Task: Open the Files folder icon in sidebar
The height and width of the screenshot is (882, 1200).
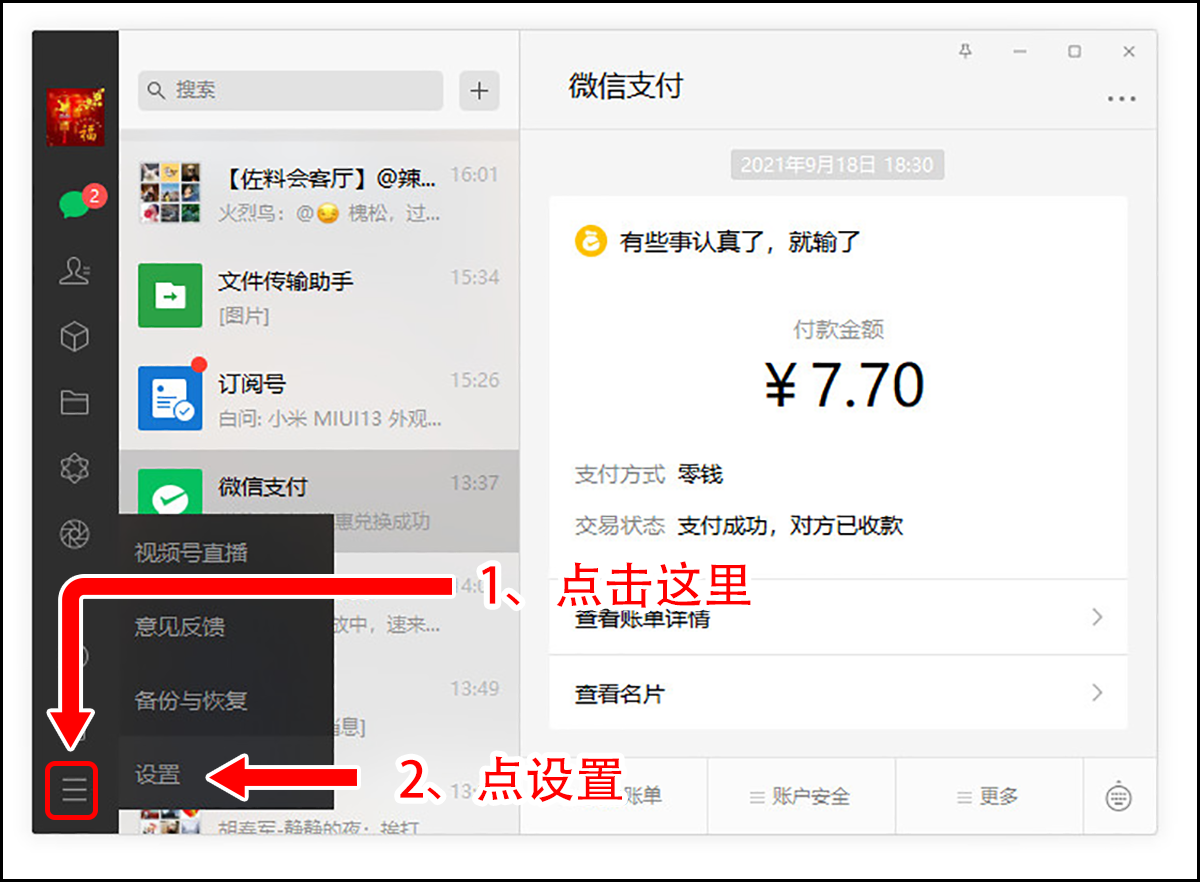Action: pos(75,402)
